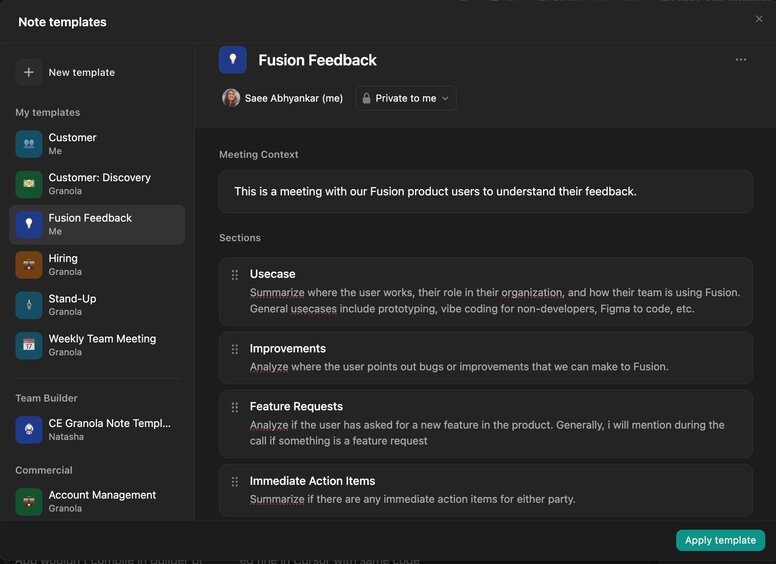Grab the Immediate Action Items drag handle

pos(235,482)
